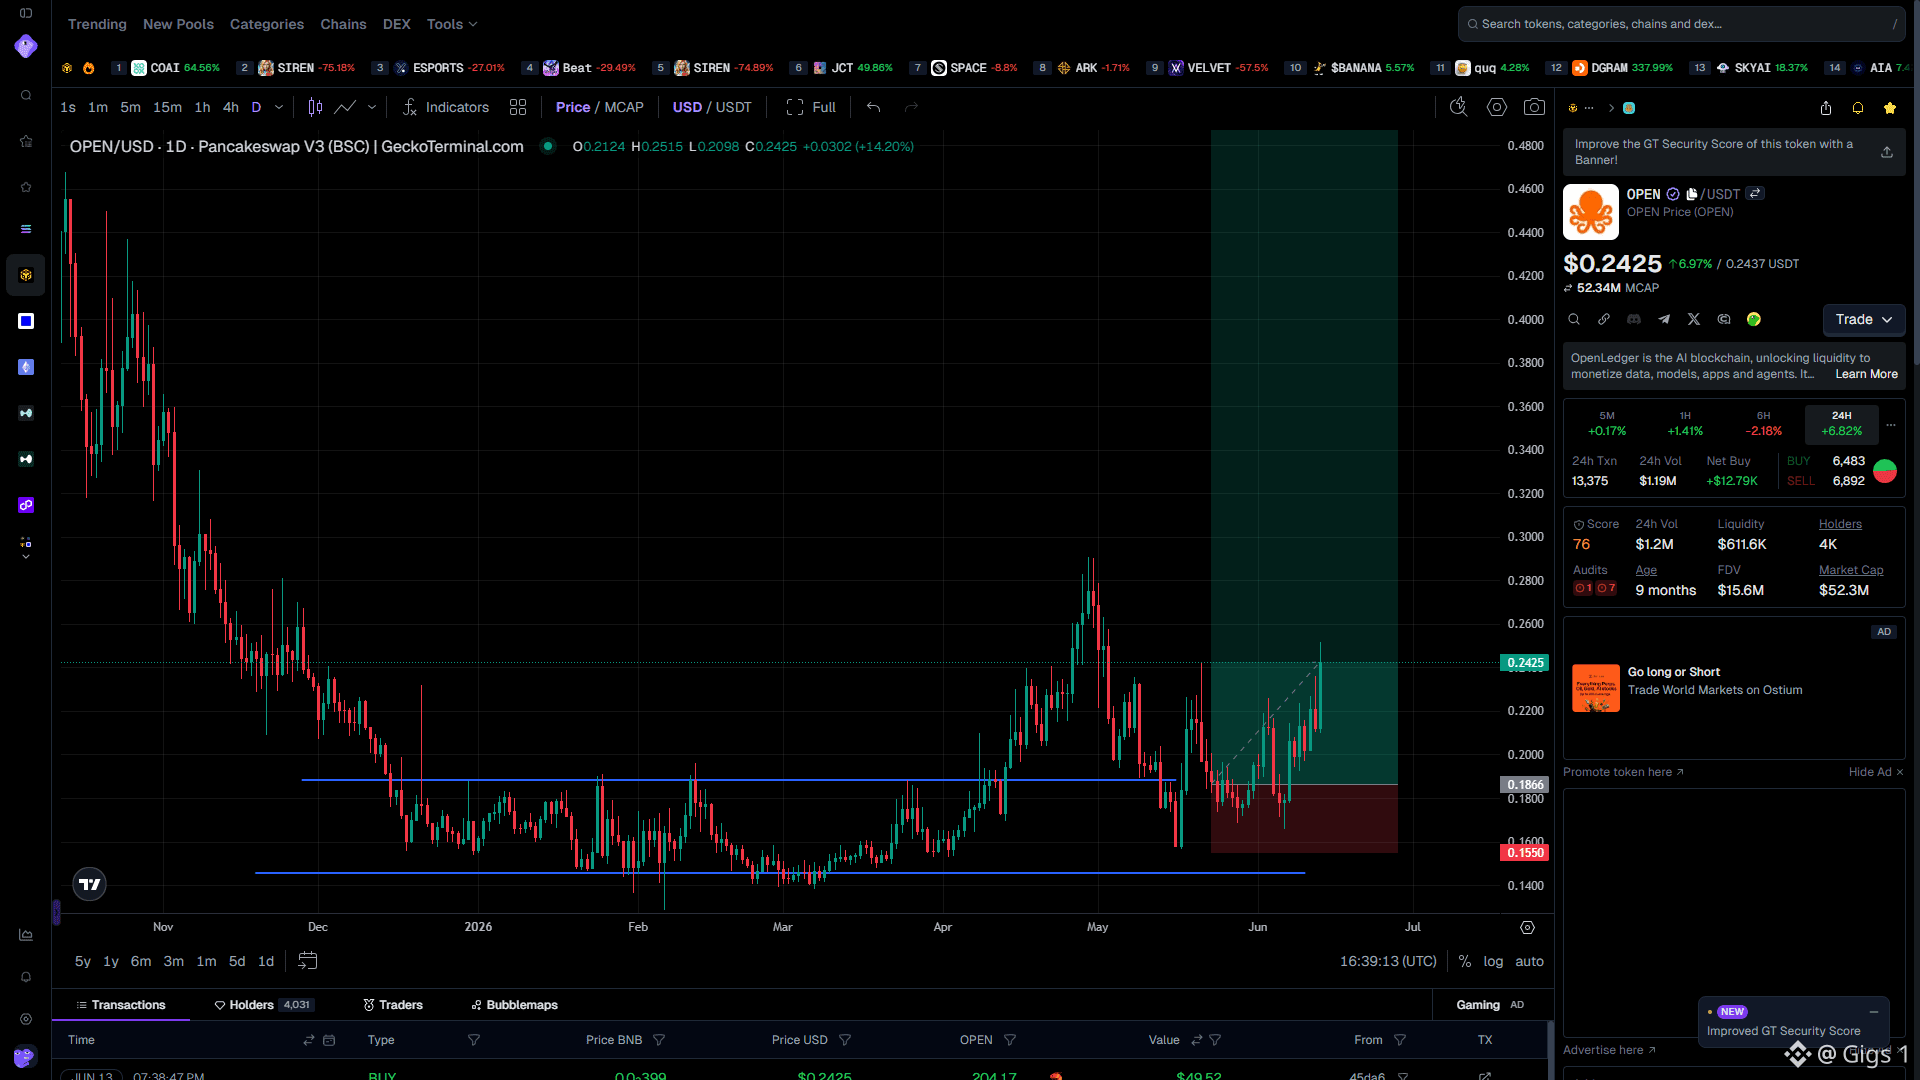The height and width of the screenshot is (1080, 1920).
Task: Share this pool via share icon
Action: coord(1826,108)
